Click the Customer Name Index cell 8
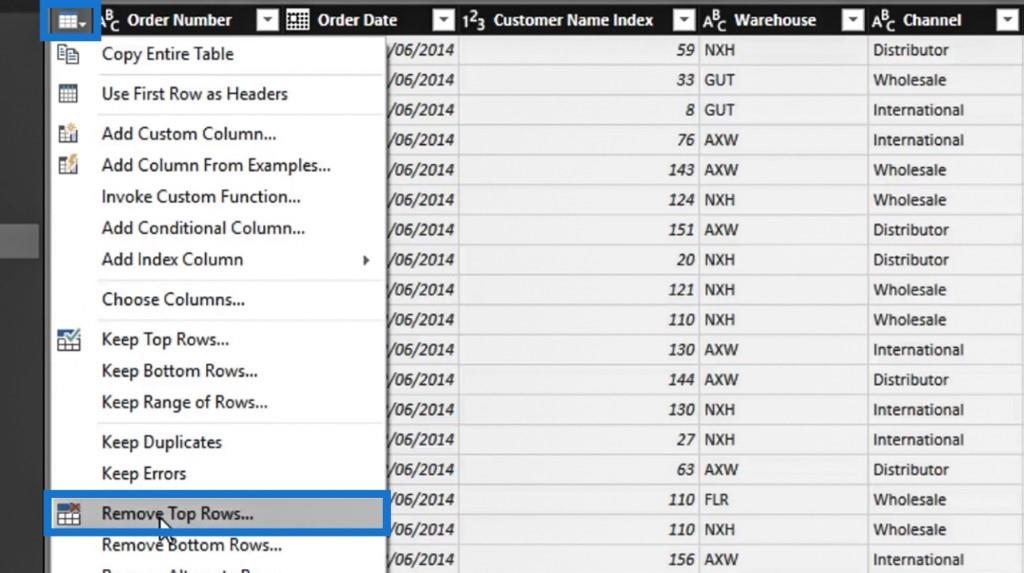The height and width of the screenshot is (573, 1024). (579, 110)
